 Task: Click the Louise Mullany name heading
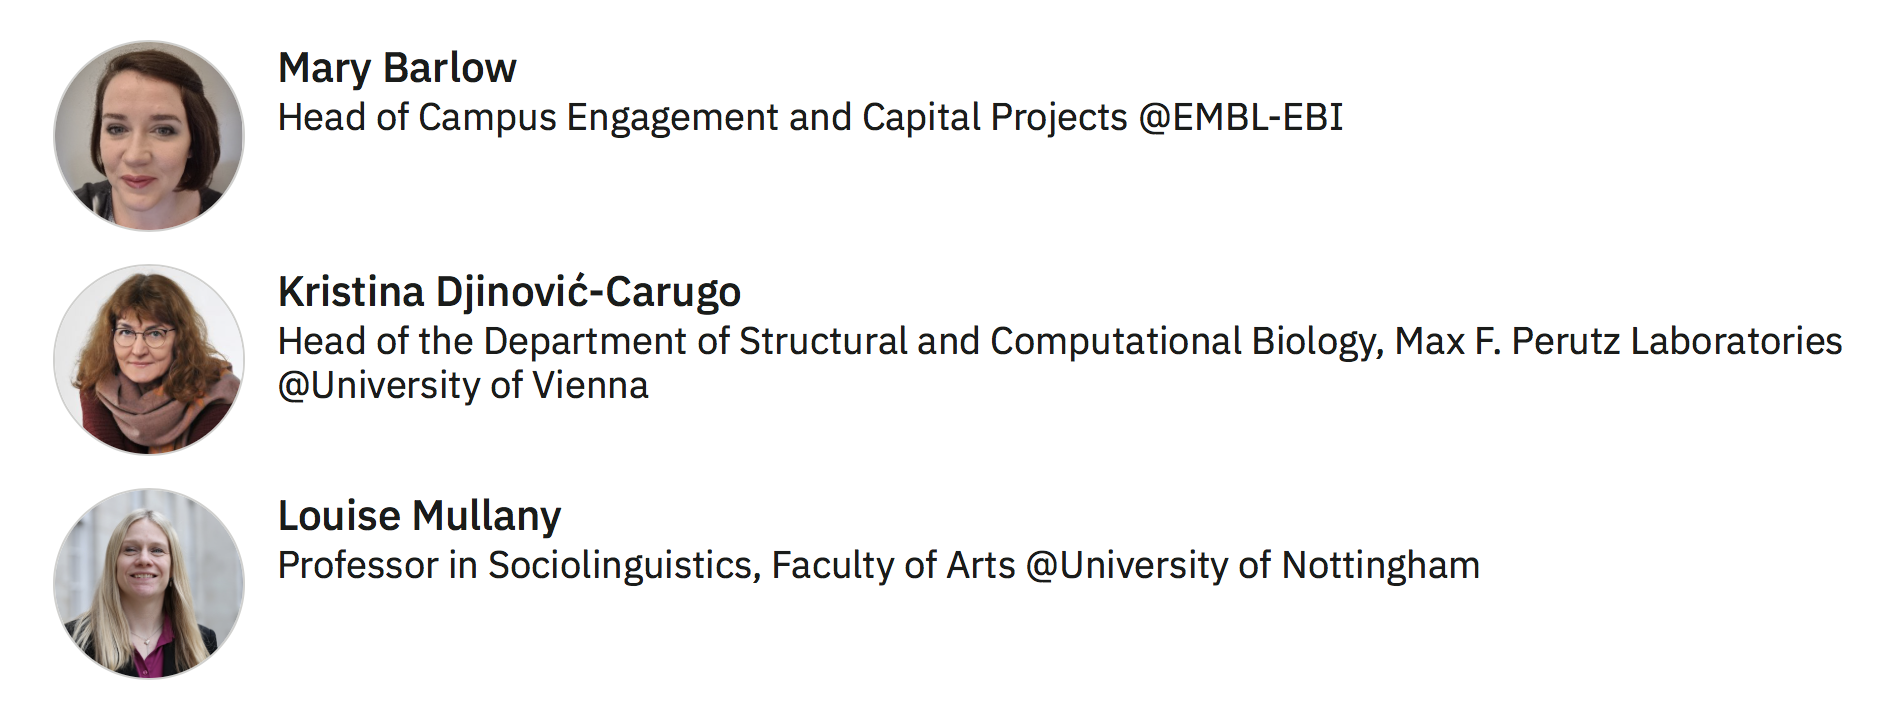tap(419, 516)
